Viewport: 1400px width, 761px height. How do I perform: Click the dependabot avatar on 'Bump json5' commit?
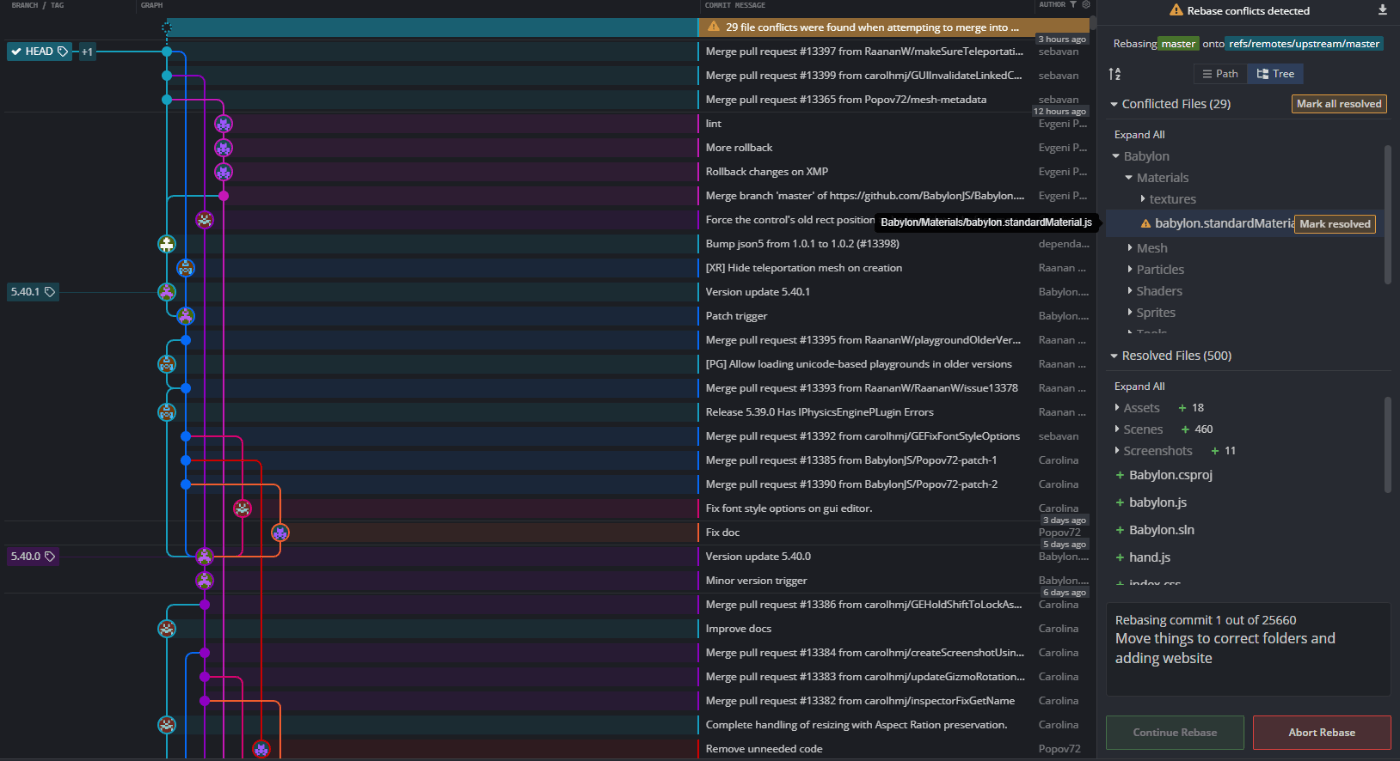[x=167, y=244]
